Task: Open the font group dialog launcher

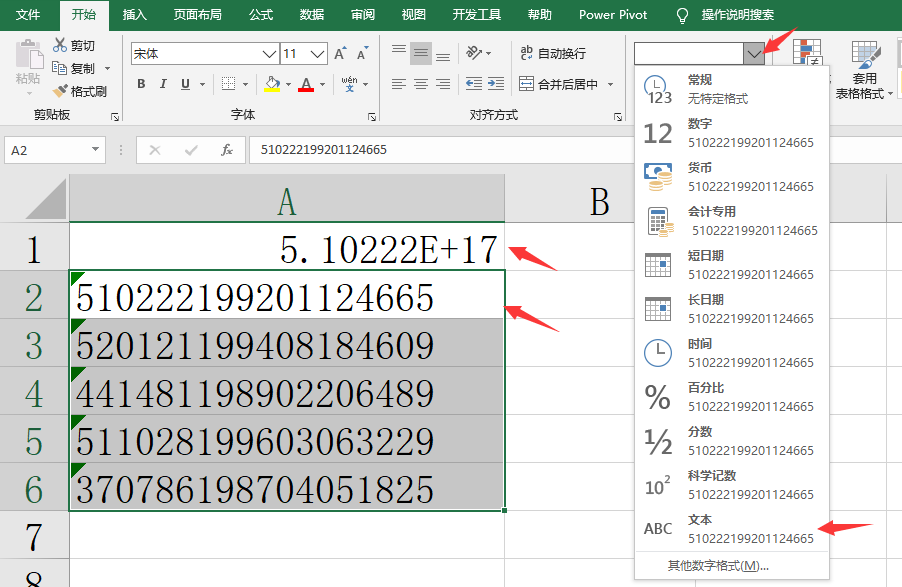Action: click(x=372, y=117)
